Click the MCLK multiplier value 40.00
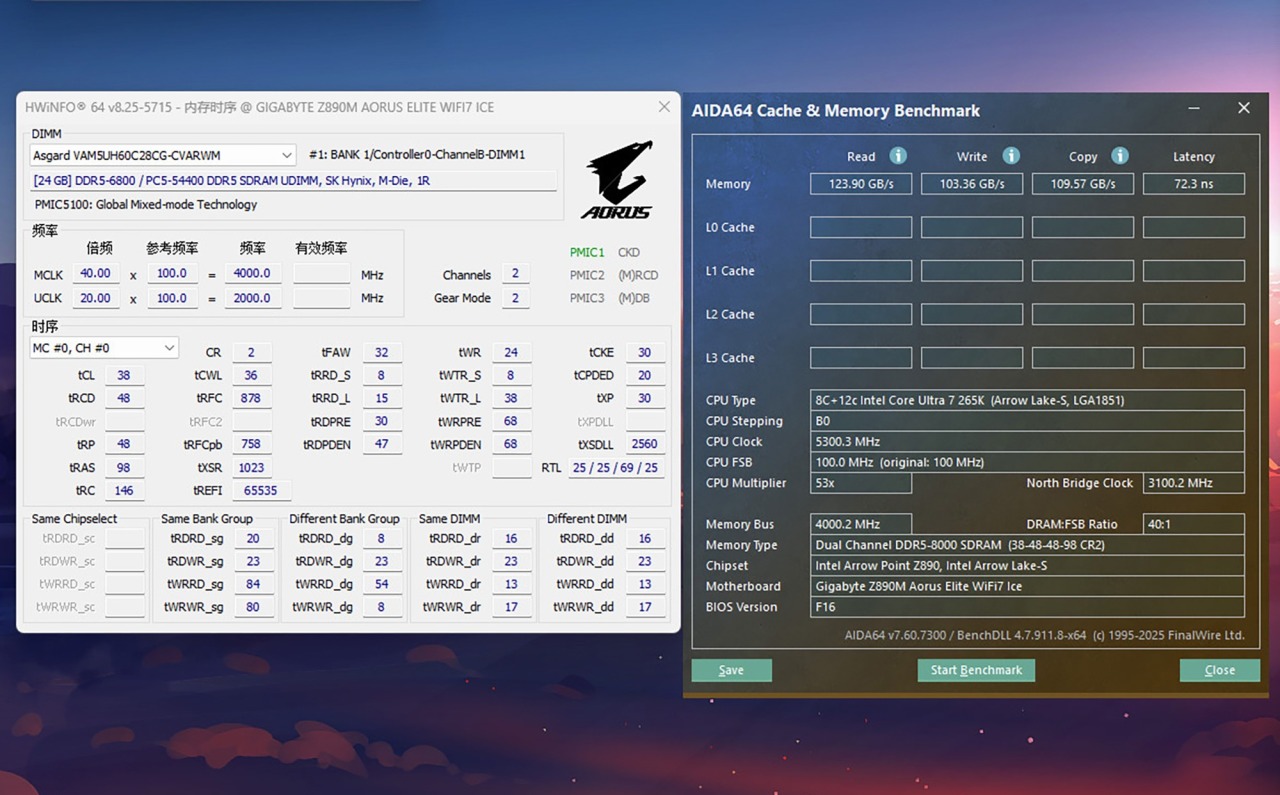This screenshot has width=1280, height=795. tap(96, 274)
